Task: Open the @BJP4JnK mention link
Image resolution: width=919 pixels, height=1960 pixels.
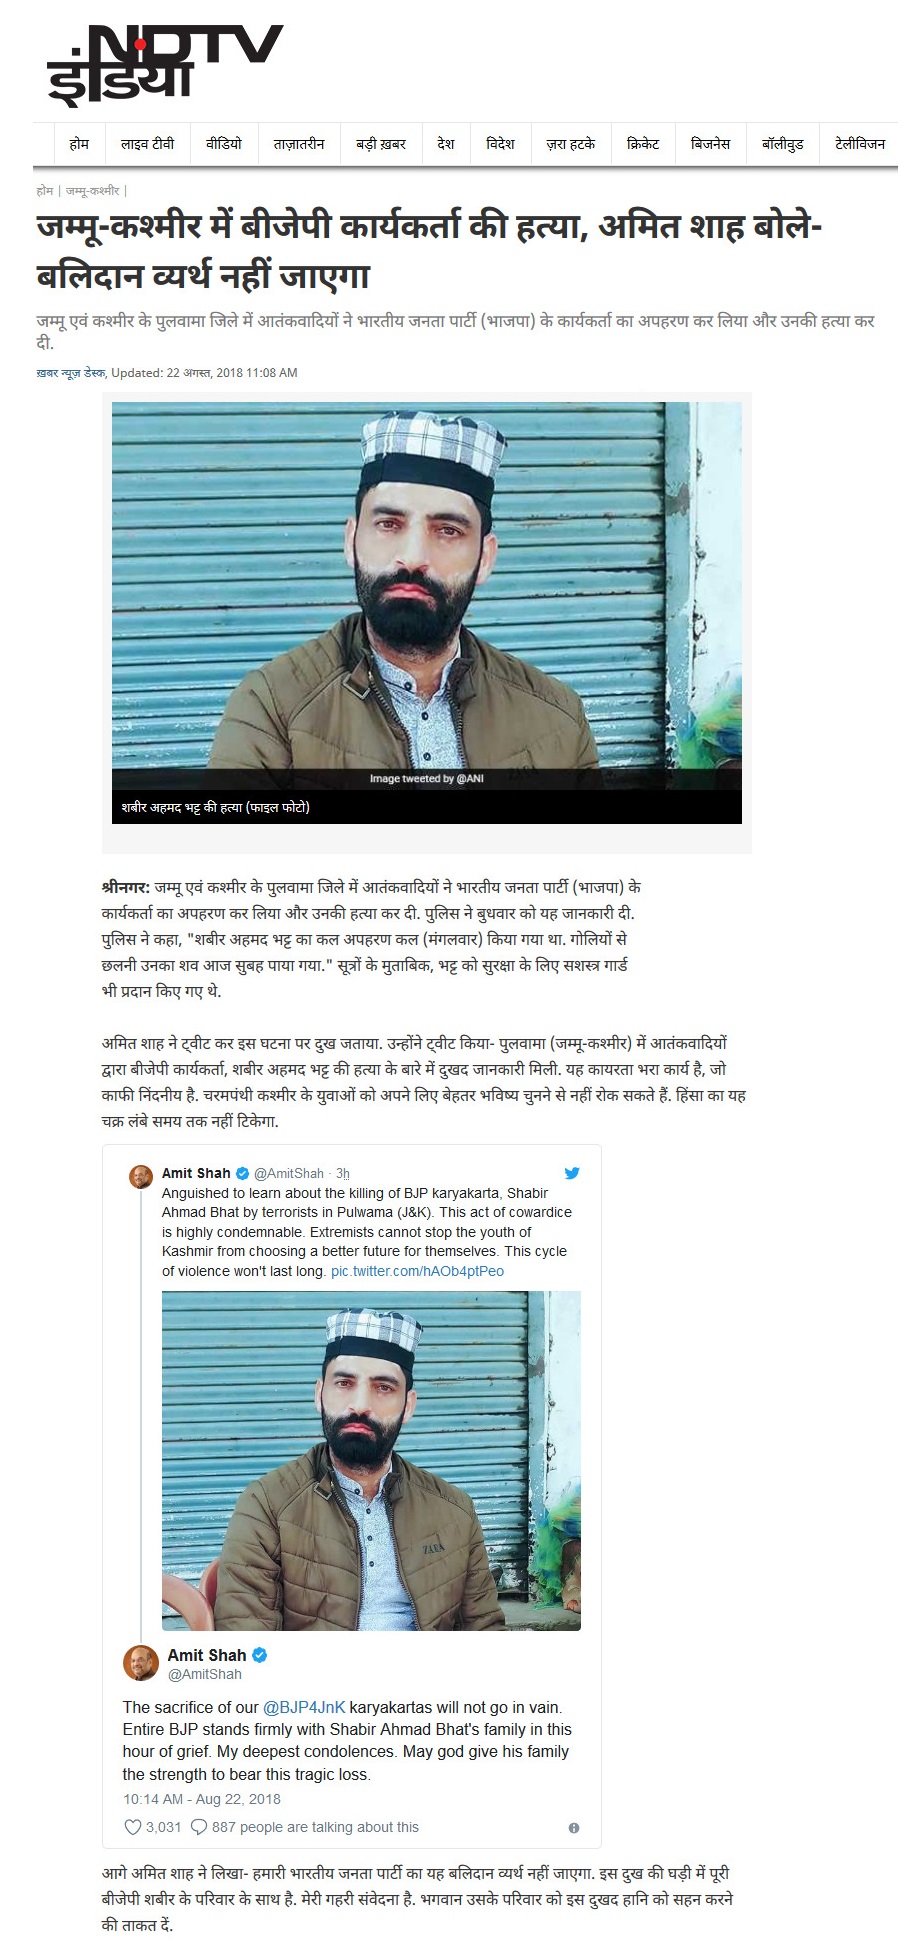Action: point(304,1707)
